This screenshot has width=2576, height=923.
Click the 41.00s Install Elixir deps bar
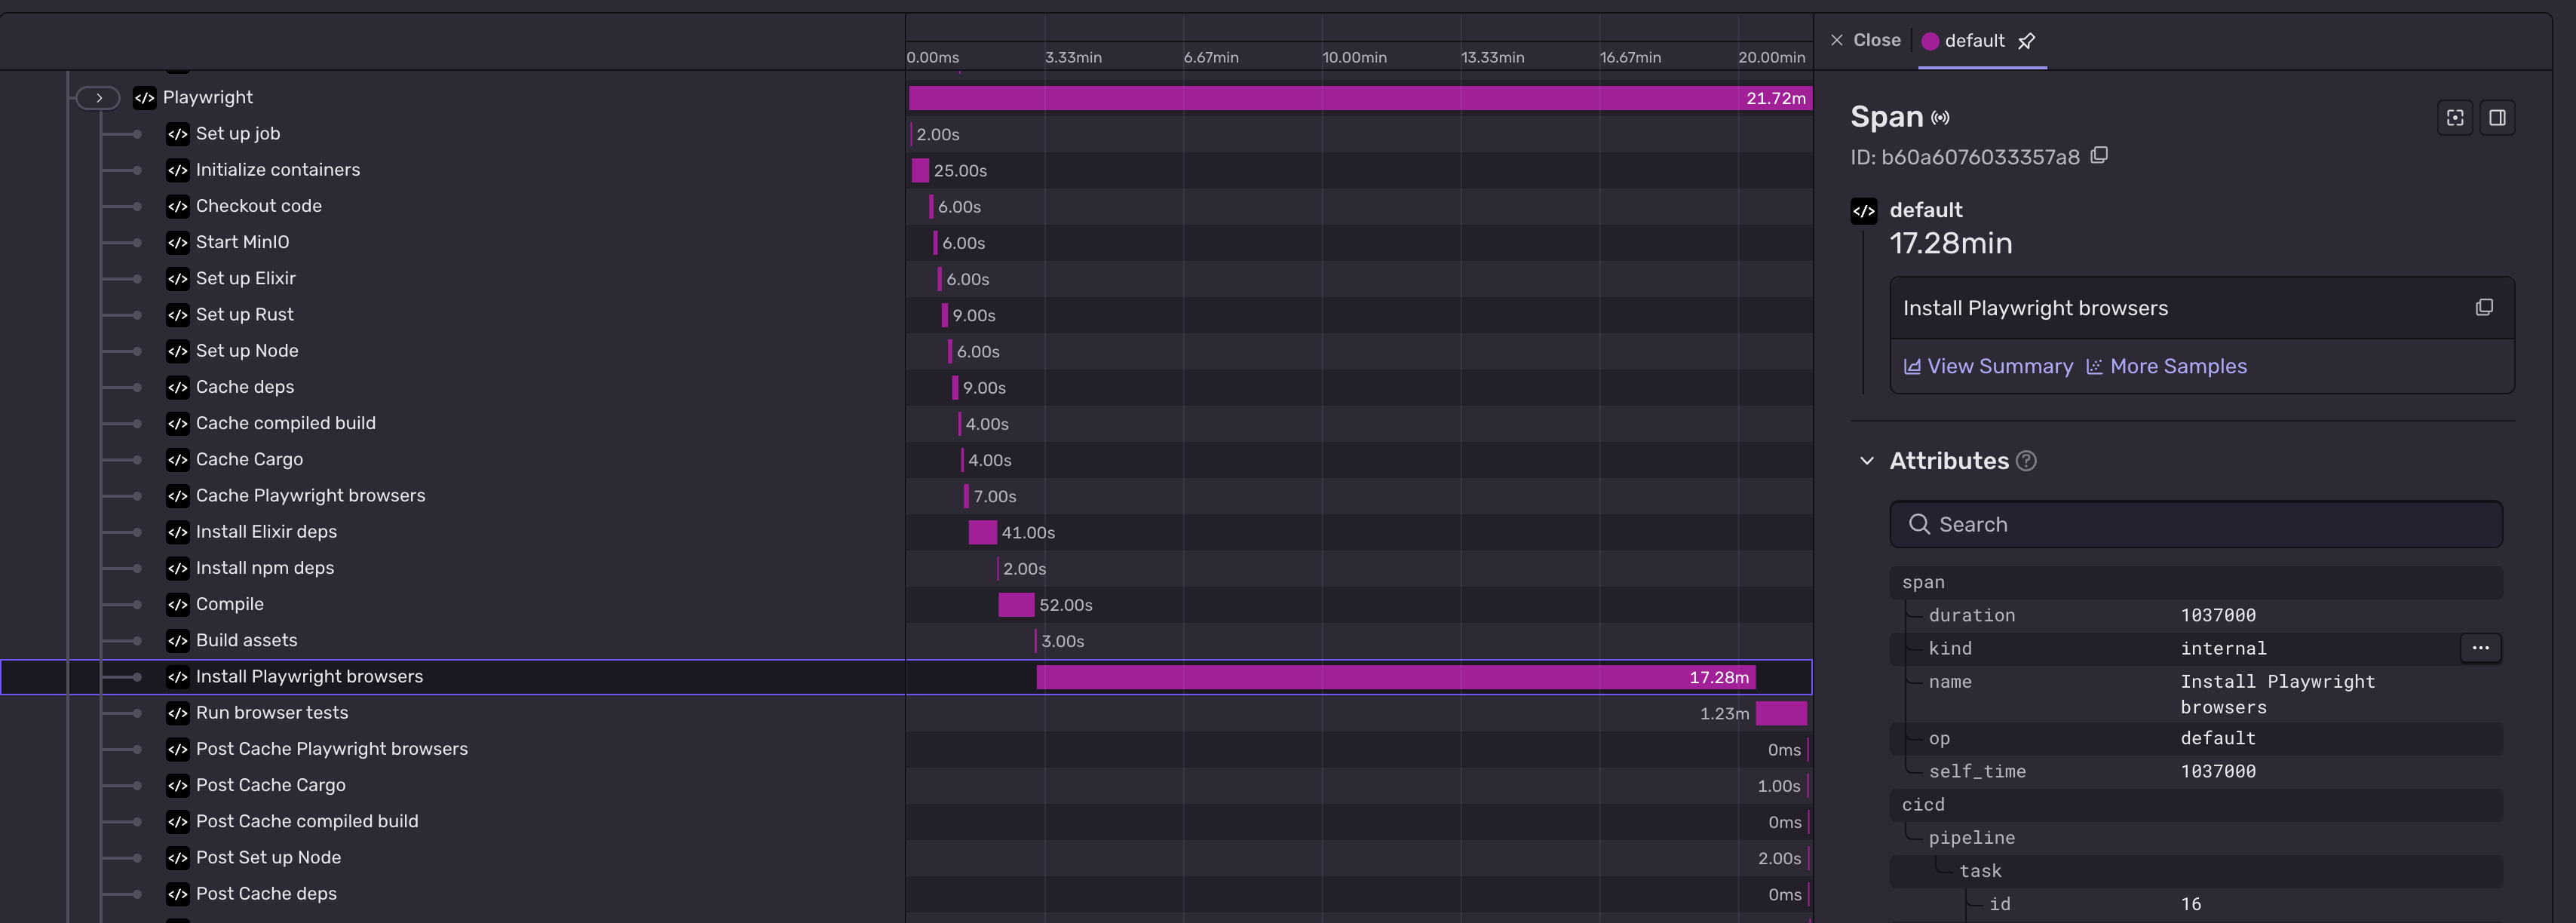[982, 532]
